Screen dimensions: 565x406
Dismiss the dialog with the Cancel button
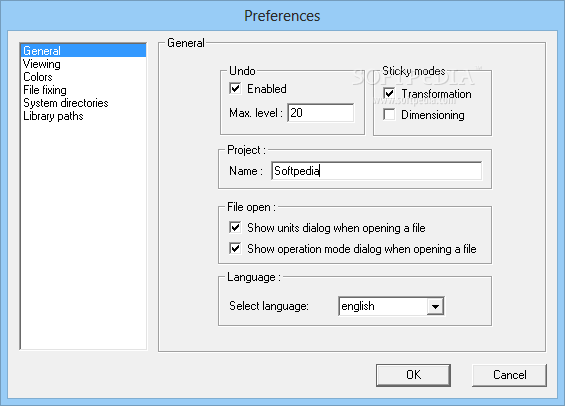tap(510, 375)
